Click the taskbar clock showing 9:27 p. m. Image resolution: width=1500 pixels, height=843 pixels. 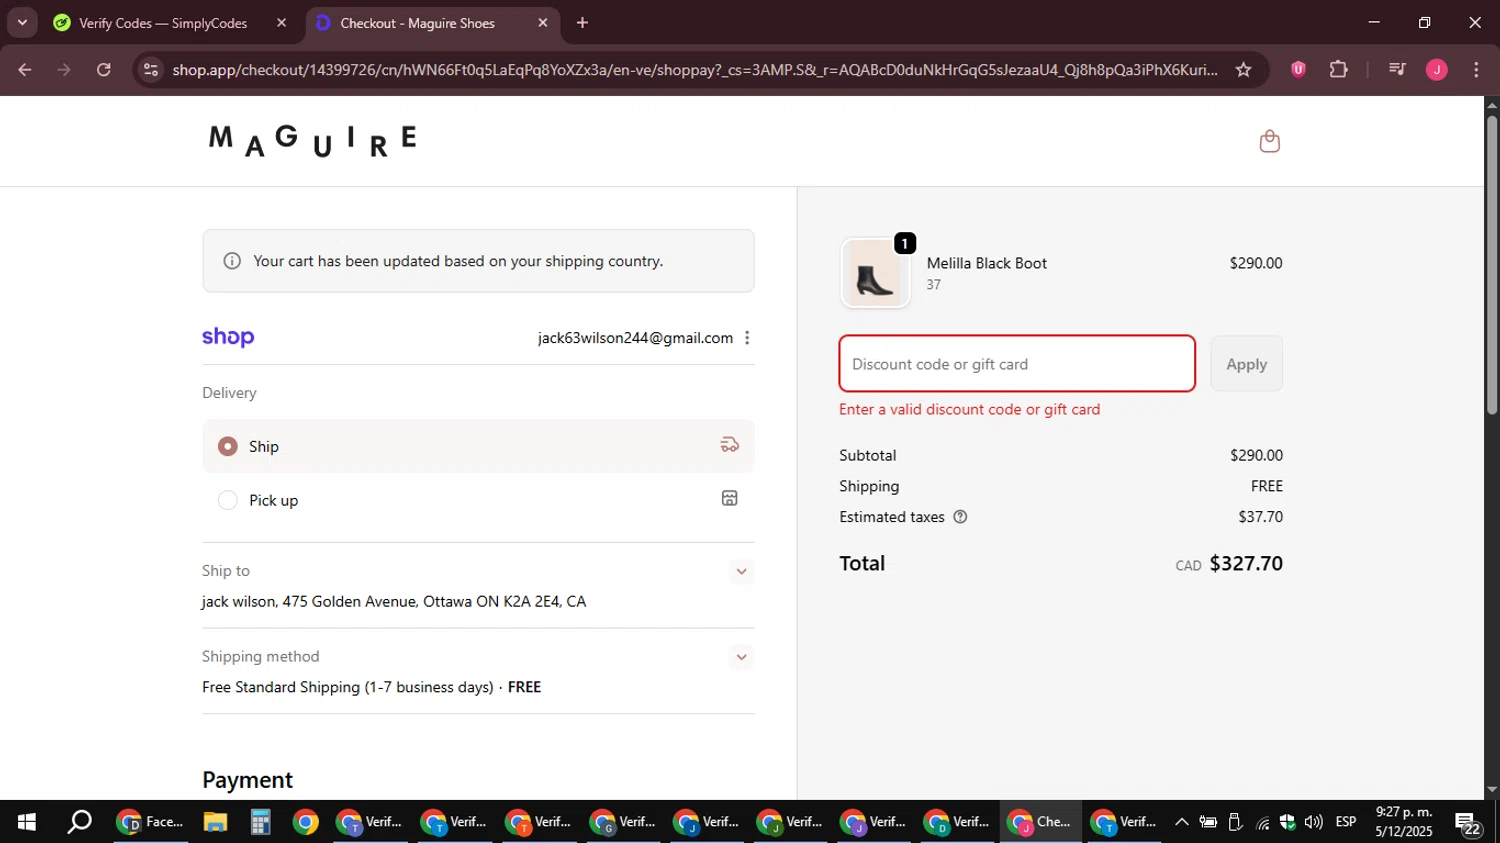click(x=1404, y=822)
